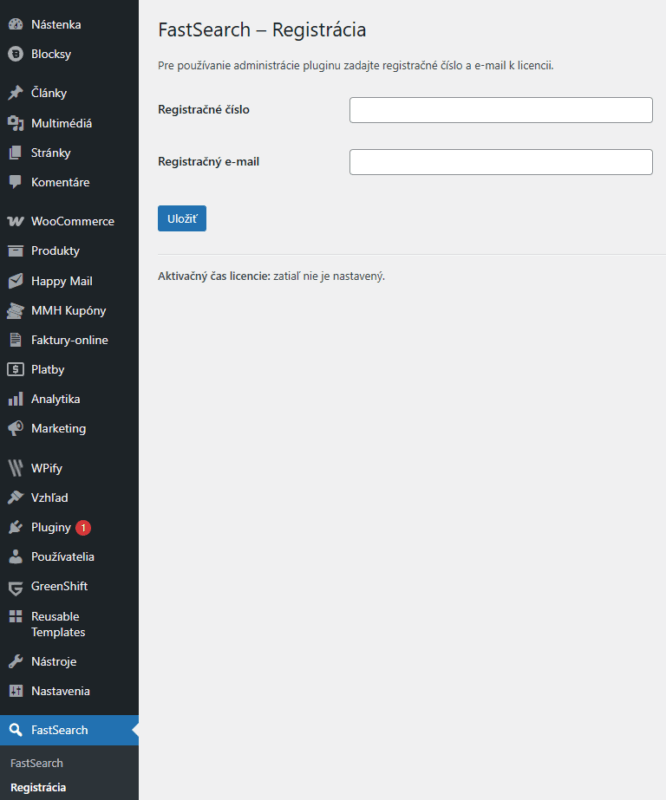Click the GreenShift logo icon
666x800 pixels.
click(16, 588)
